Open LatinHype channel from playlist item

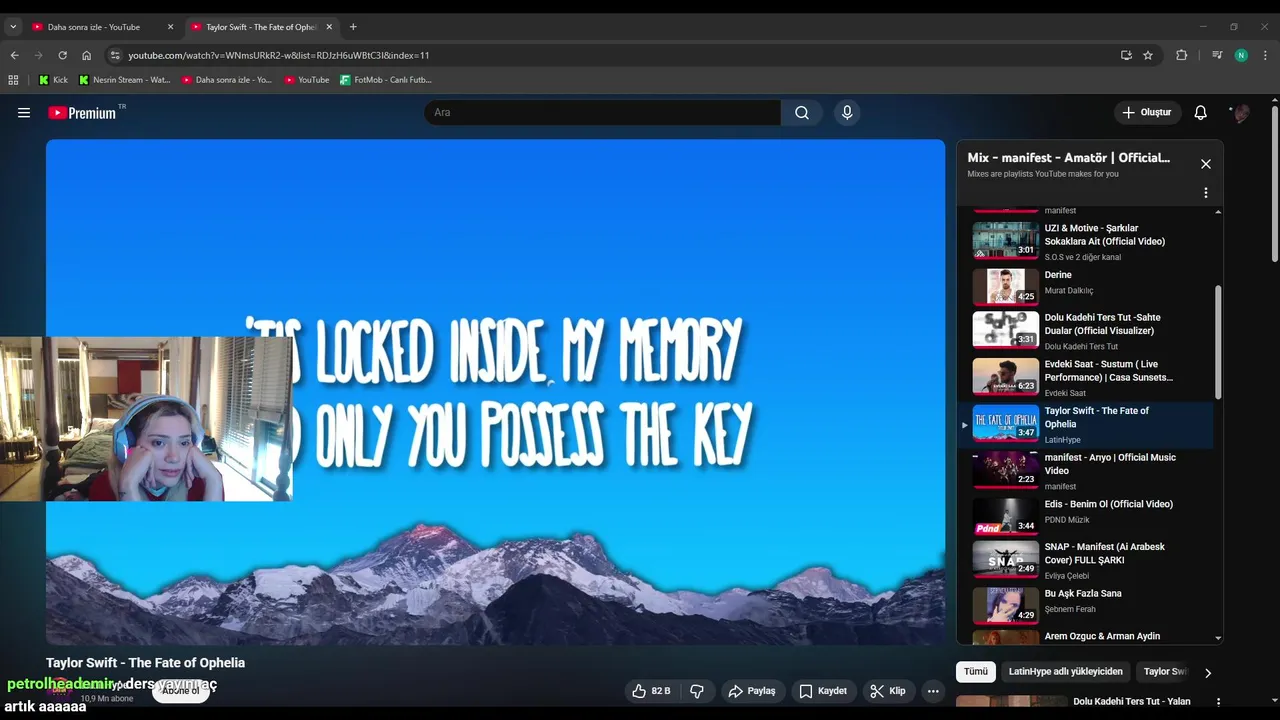pos(1063,440)
